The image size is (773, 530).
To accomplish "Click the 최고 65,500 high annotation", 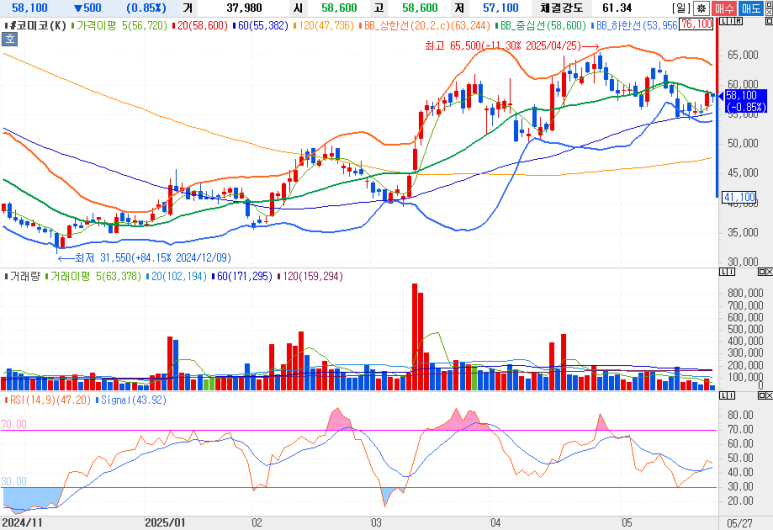I will point(511,46).
